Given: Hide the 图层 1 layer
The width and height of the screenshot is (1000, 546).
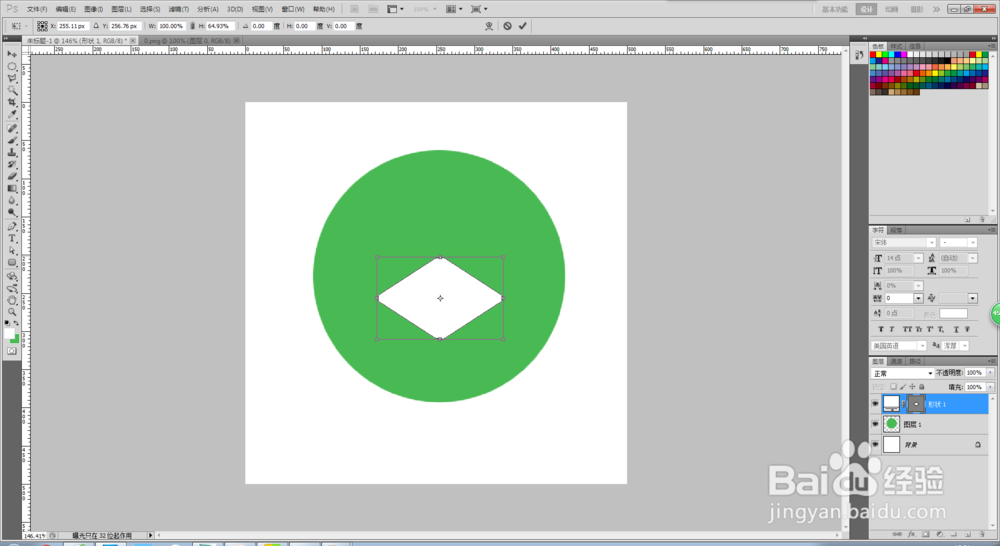Looking at the screenshot, I should click(x=875, y=424).
